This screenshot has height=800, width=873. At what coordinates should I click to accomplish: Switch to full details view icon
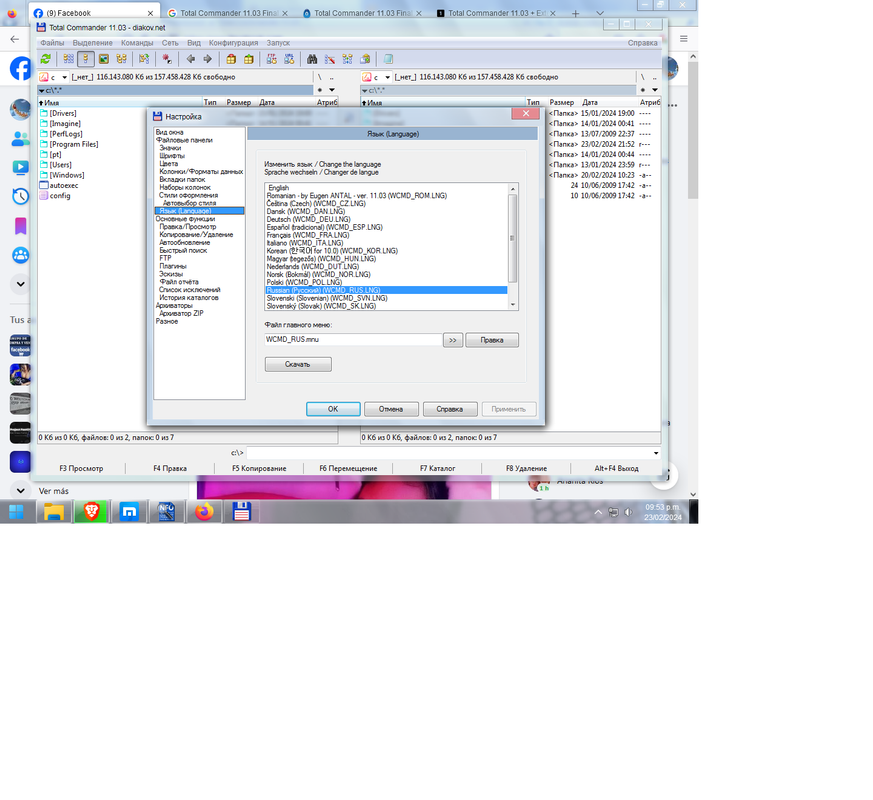point(86,59)
